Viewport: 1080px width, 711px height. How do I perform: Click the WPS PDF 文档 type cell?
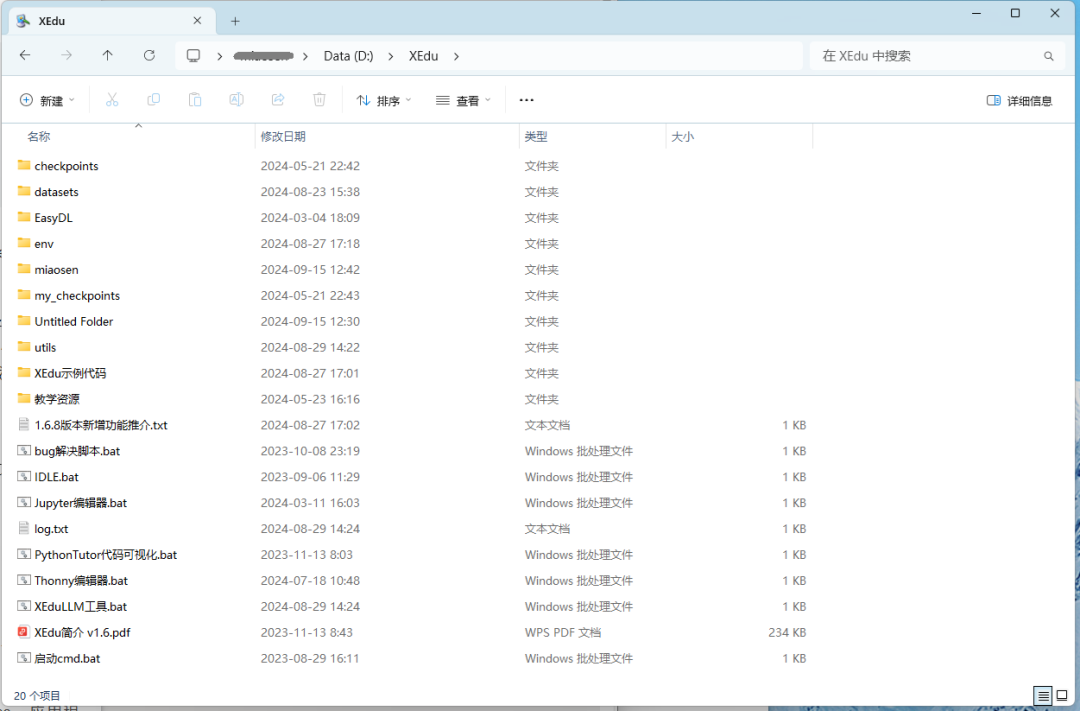tap(563, 632)
